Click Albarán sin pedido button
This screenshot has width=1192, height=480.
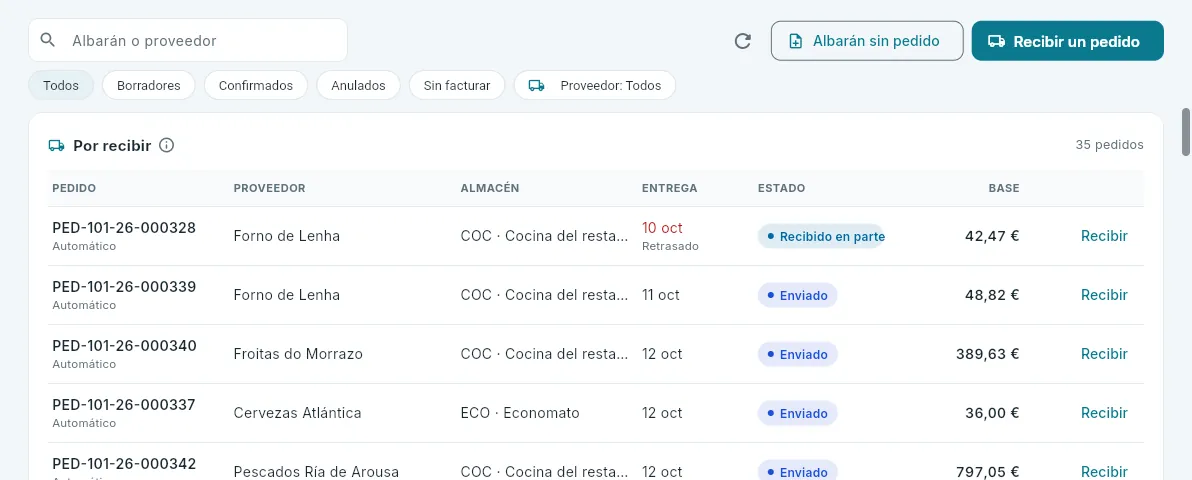click(867, 41)
